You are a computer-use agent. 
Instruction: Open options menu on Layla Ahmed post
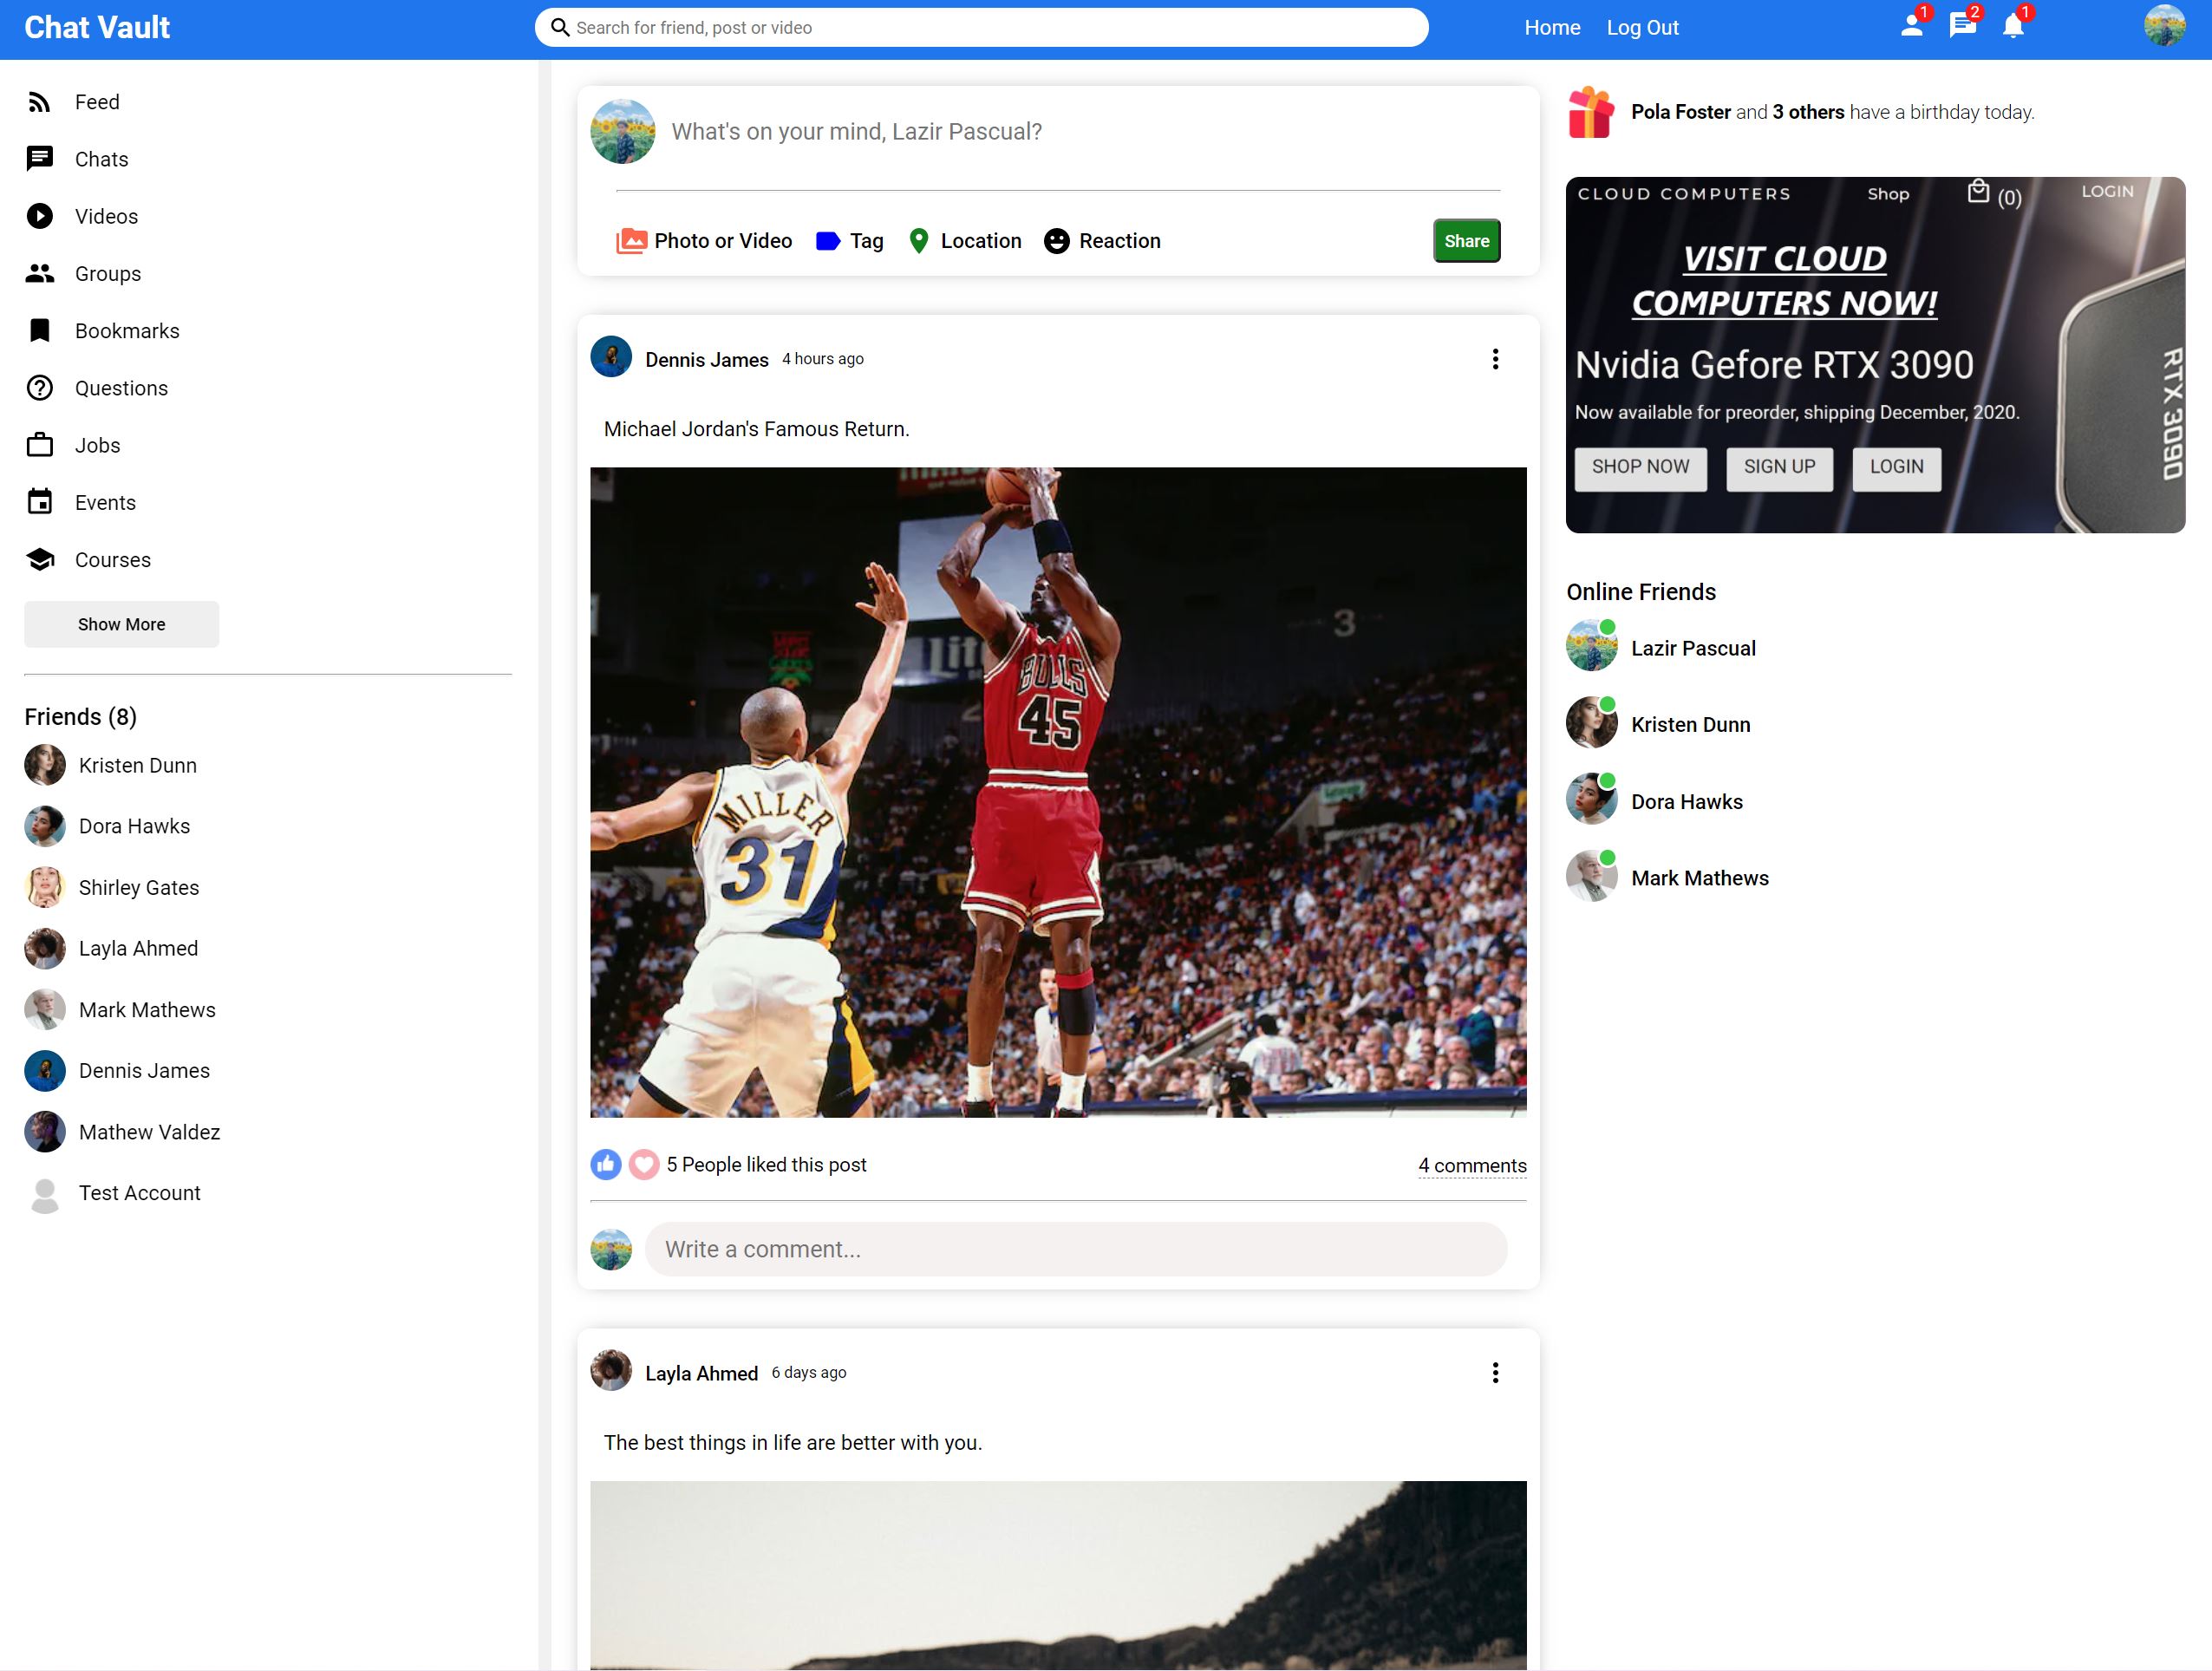coord(1495,1373)
